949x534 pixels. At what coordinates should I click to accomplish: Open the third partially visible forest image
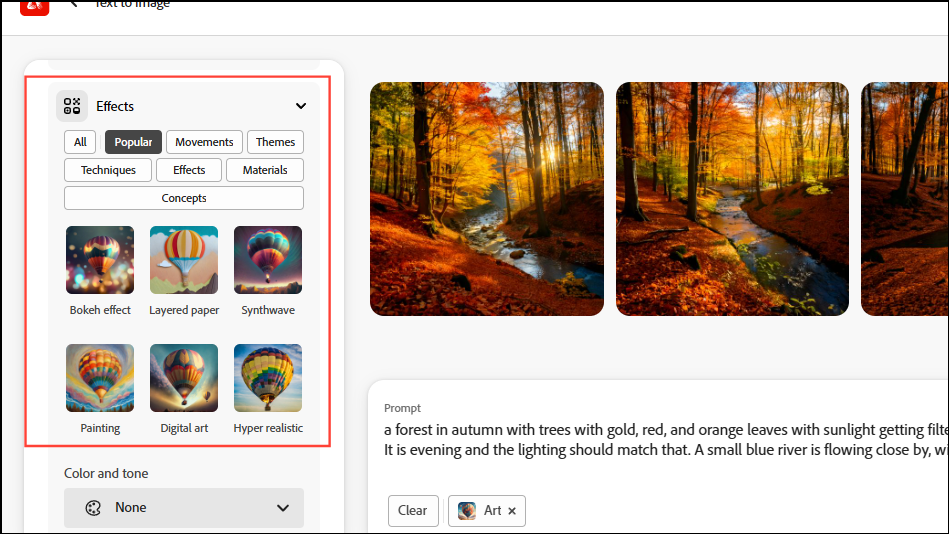[905, 199]
